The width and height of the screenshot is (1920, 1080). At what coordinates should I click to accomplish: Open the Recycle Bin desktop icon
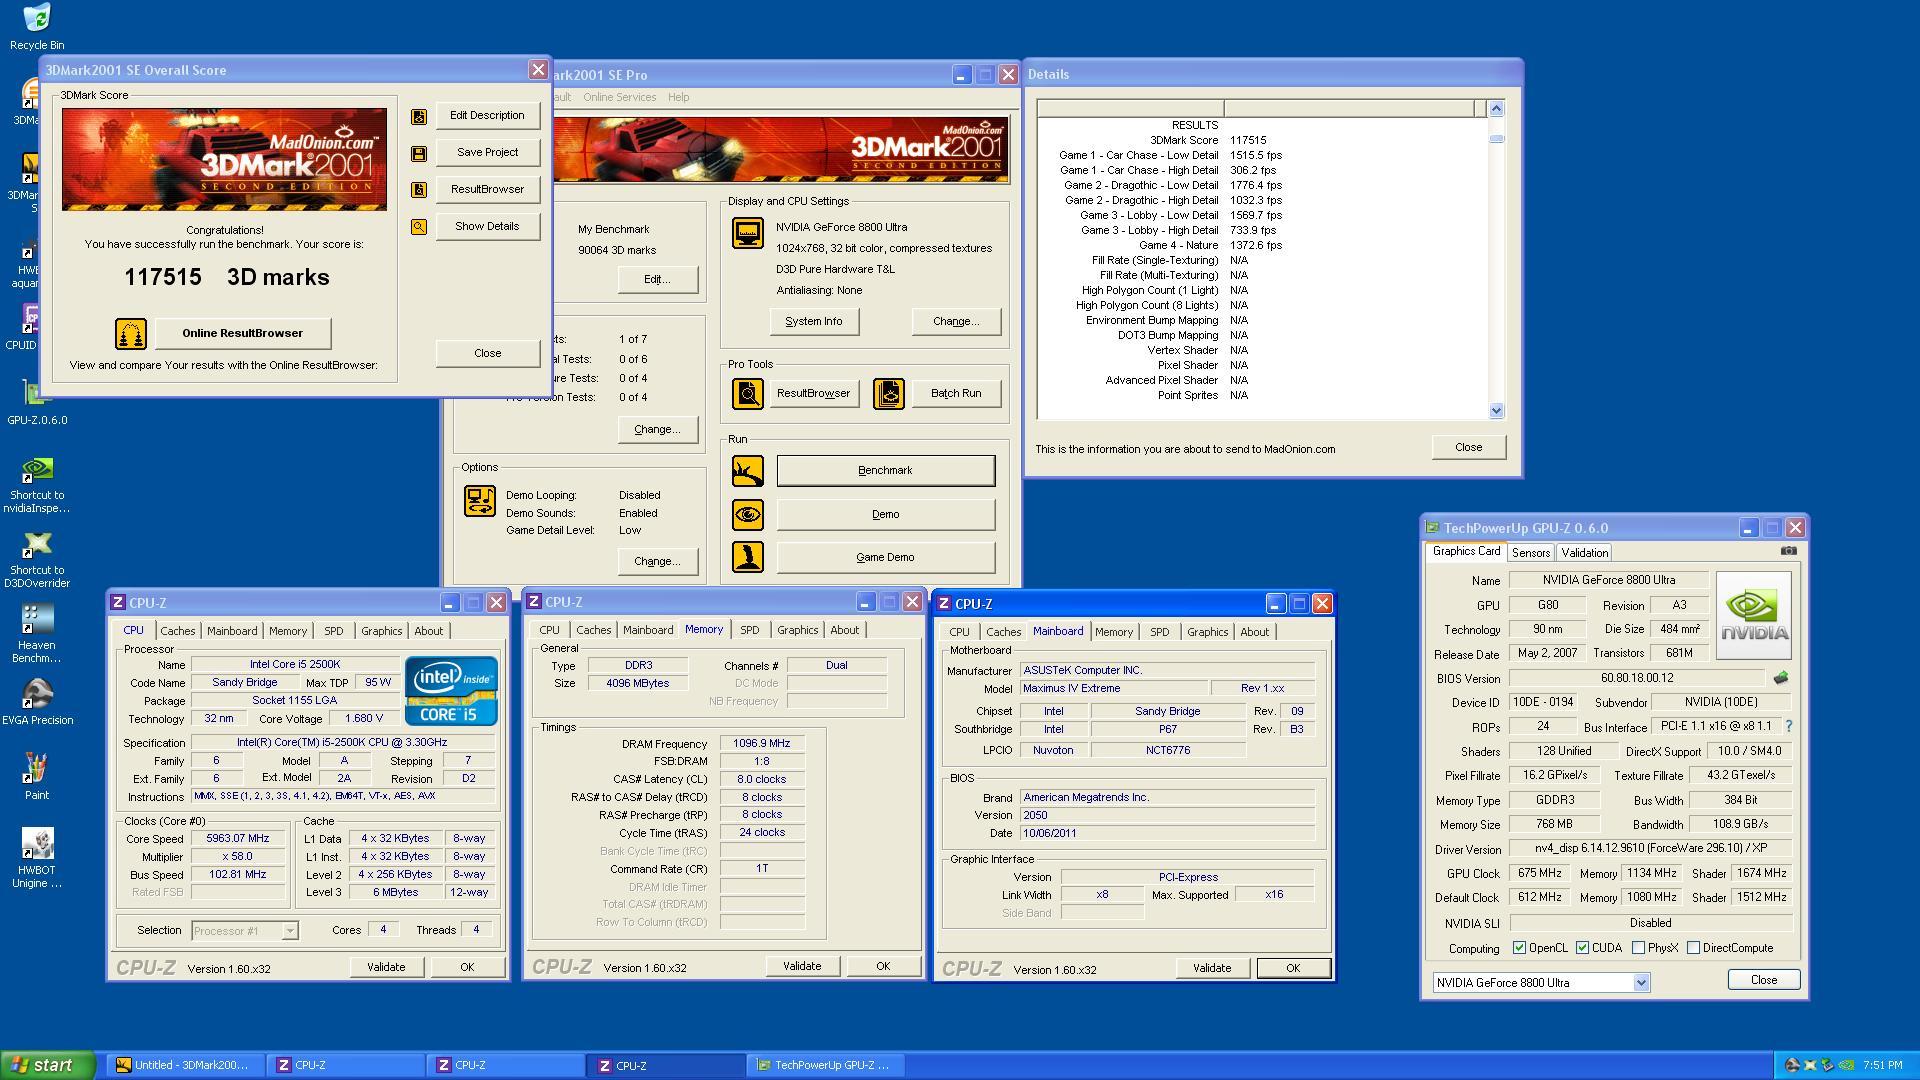(x=37, y=27)
